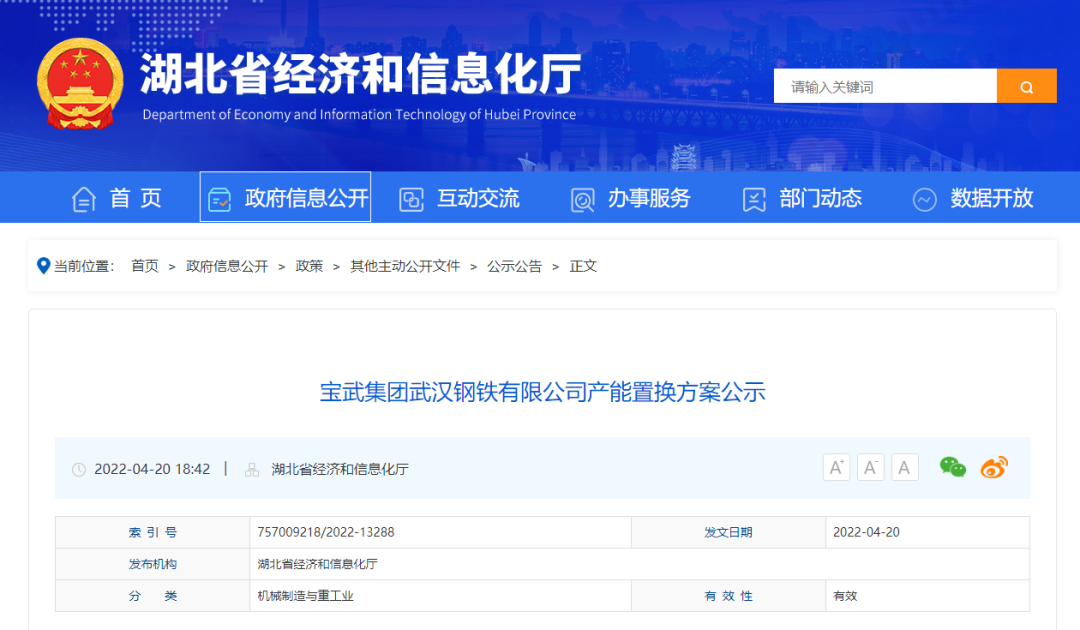Click the home icon beside 首页
Viewport: 1080px width, 630px height.
84,198
